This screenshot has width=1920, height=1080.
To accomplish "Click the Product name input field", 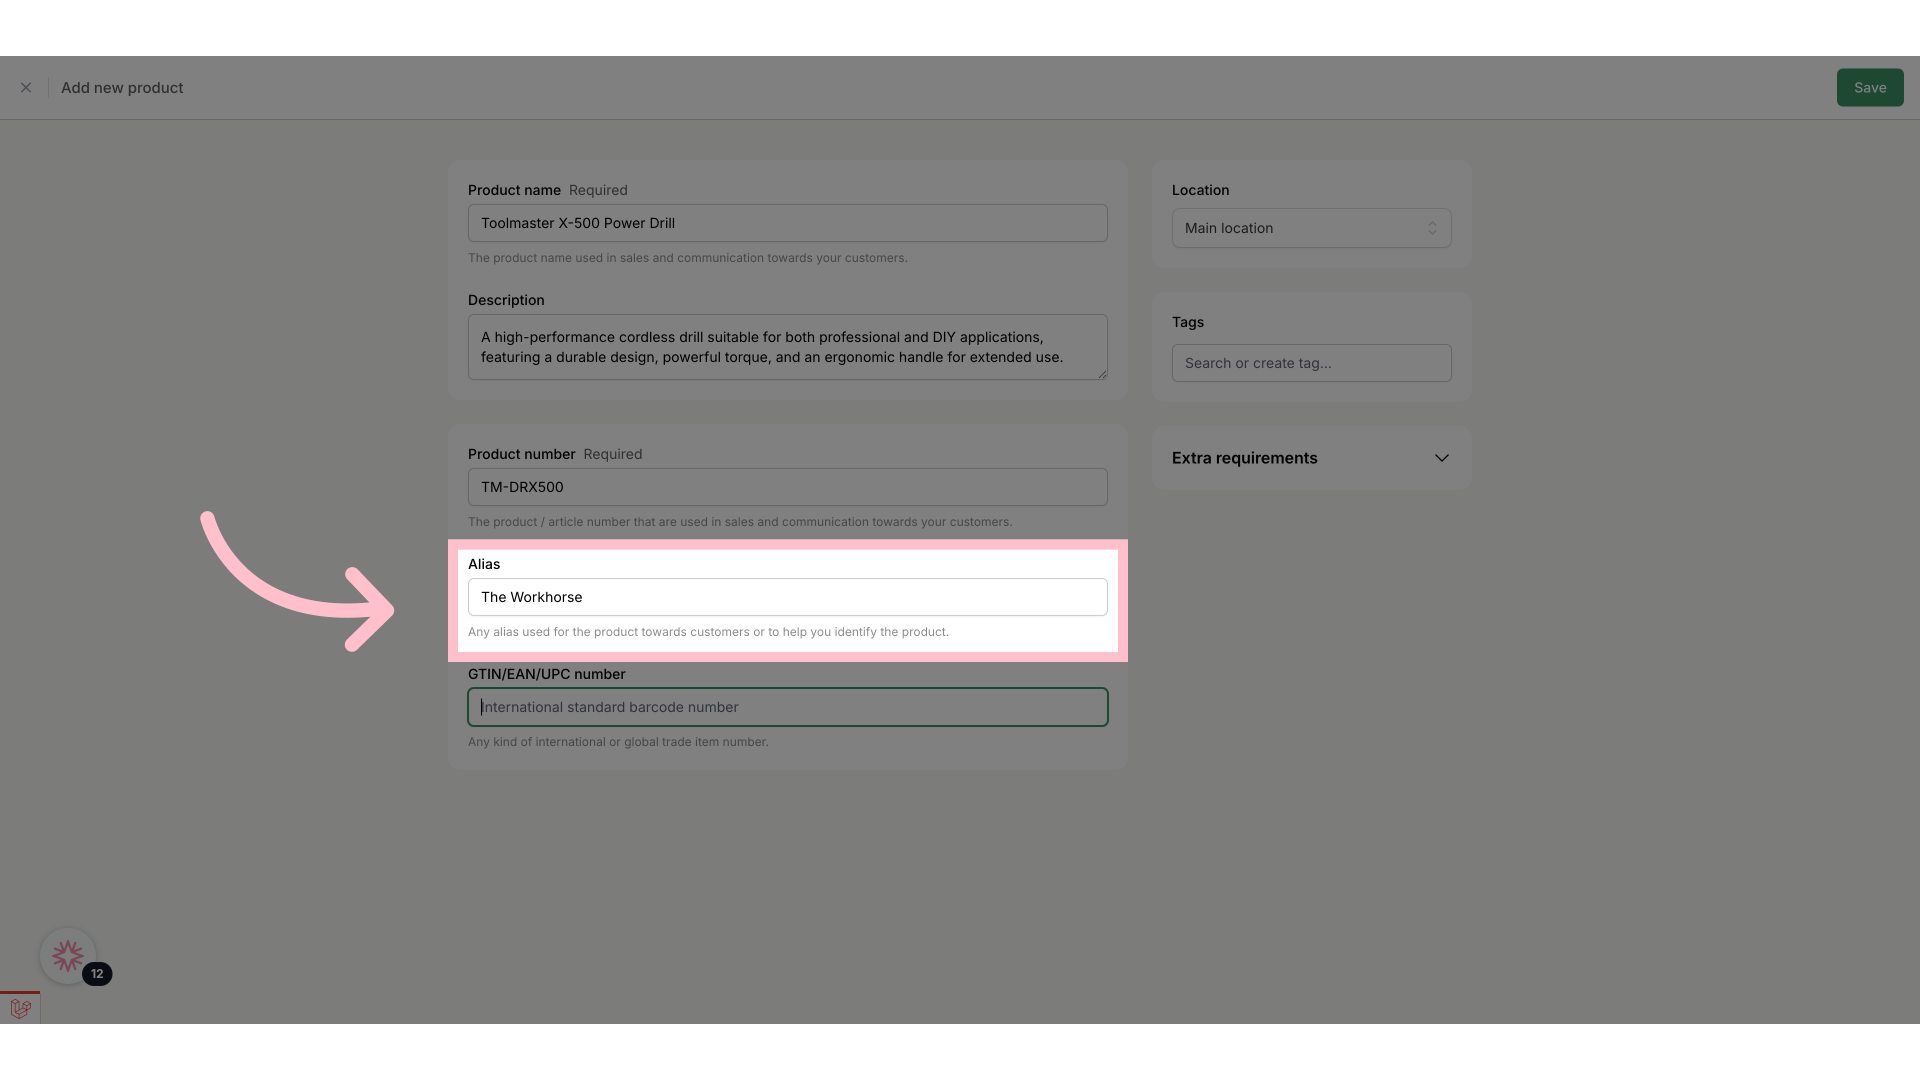I will click(787, 223).
